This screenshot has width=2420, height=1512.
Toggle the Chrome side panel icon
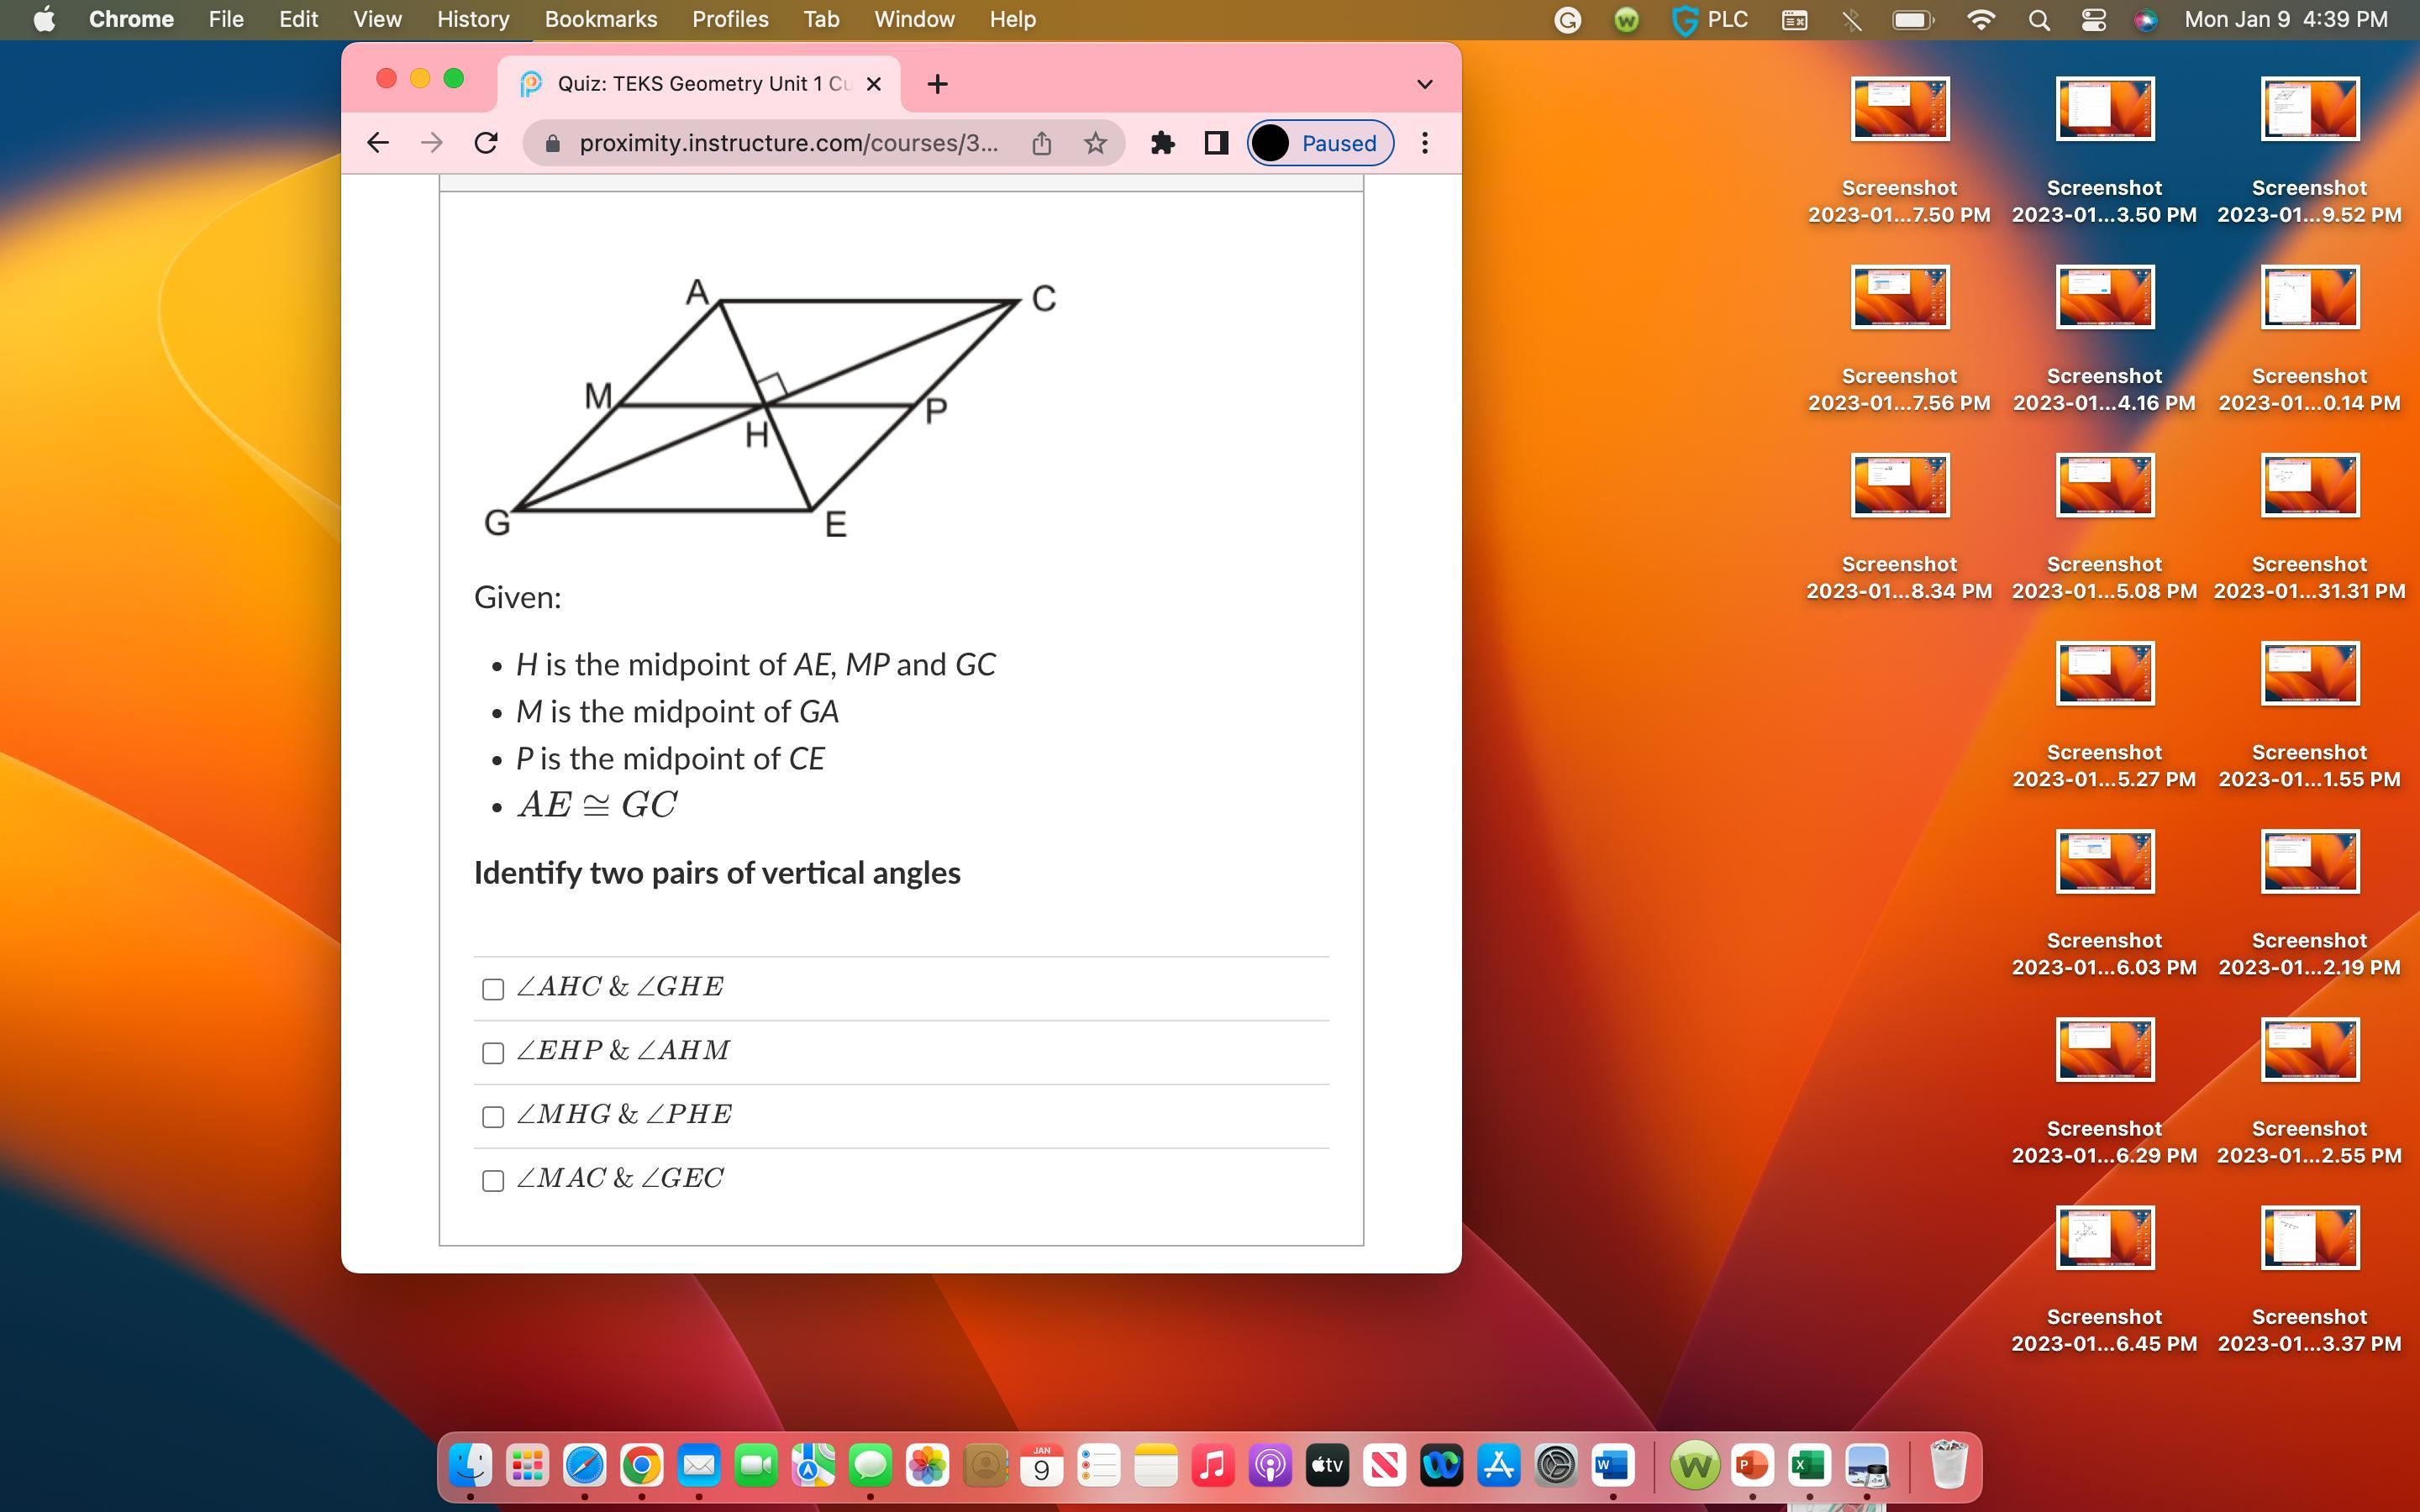coord(1216,143)
